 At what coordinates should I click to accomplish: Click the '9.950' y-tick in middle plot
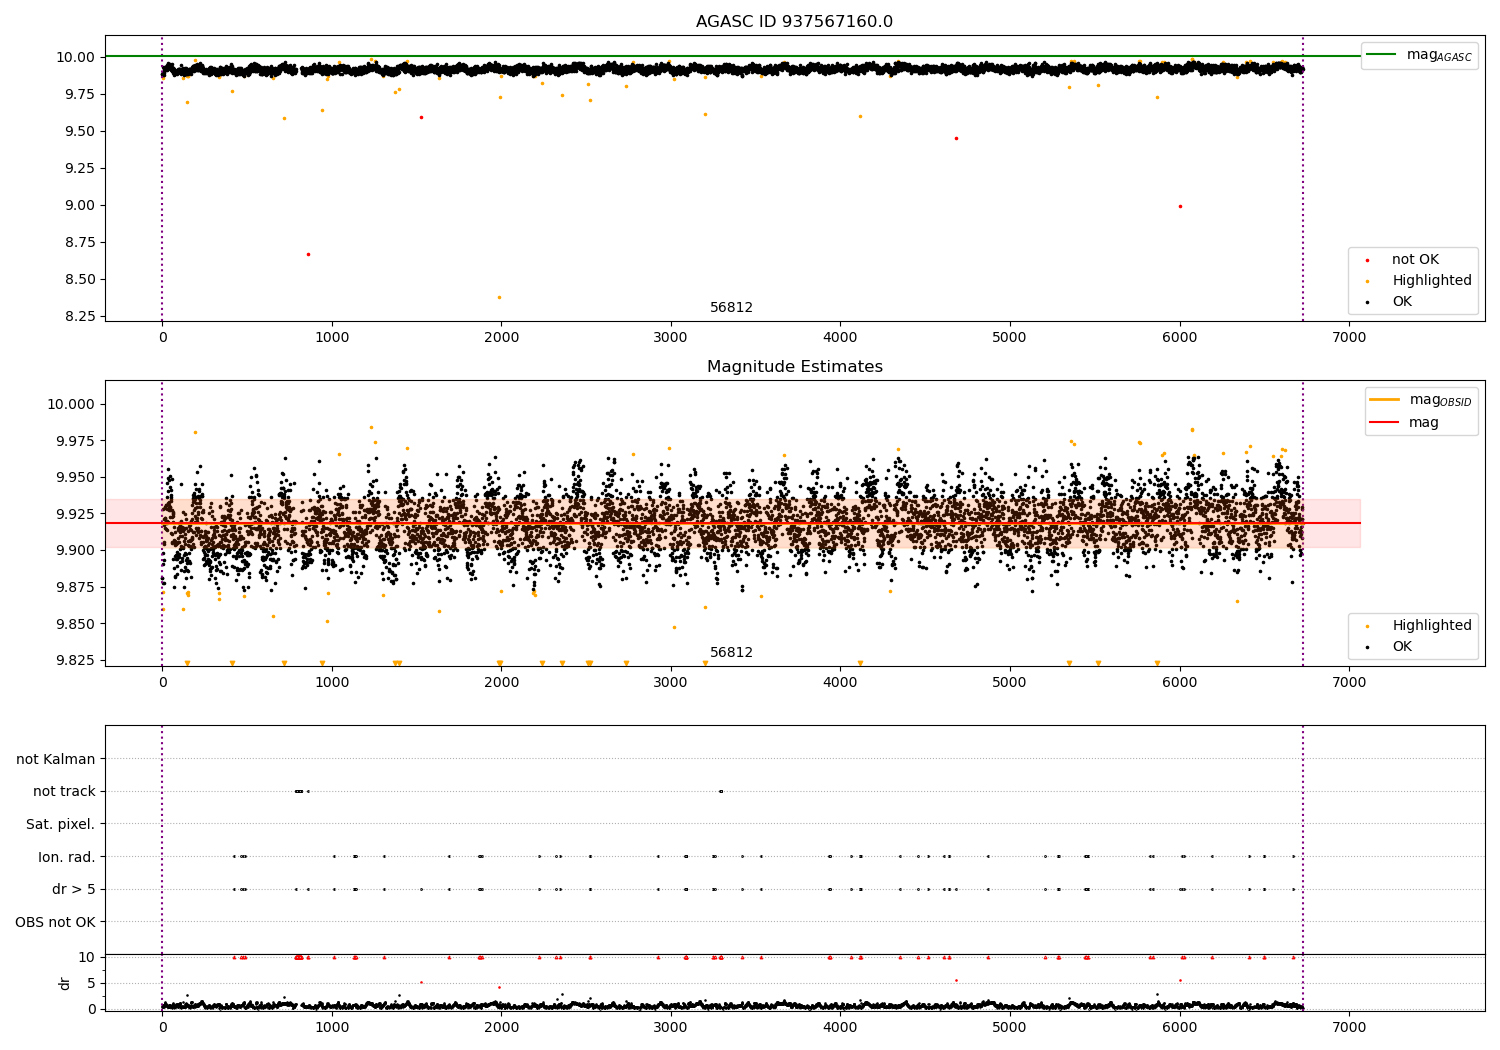74,478
